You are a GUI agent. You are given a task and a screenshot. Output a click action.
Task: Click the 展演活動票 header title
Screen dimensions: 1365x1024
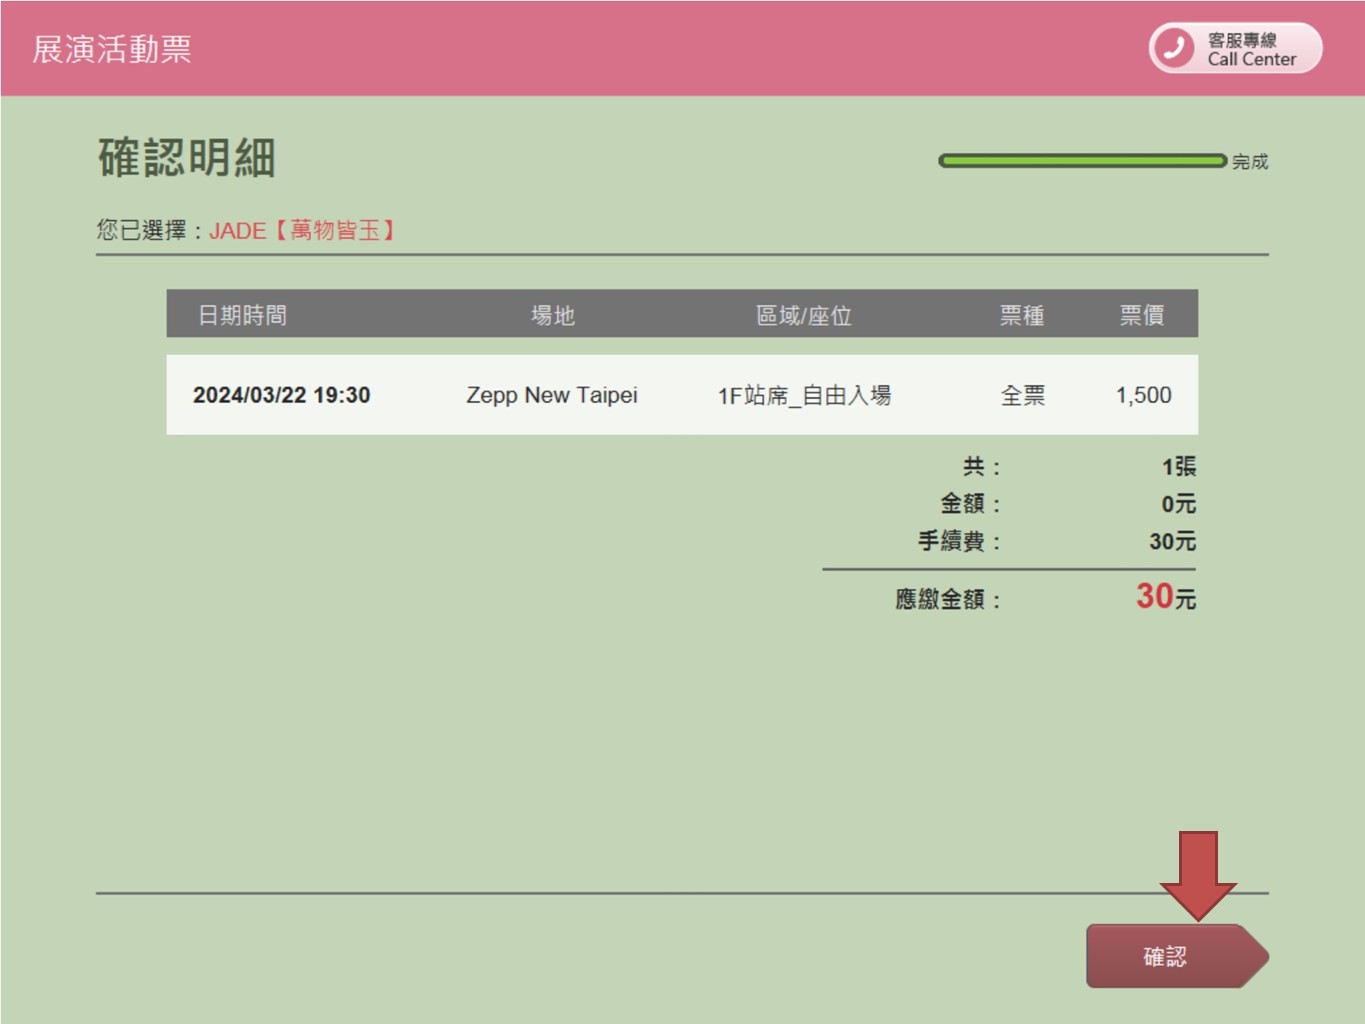[112, 49]
